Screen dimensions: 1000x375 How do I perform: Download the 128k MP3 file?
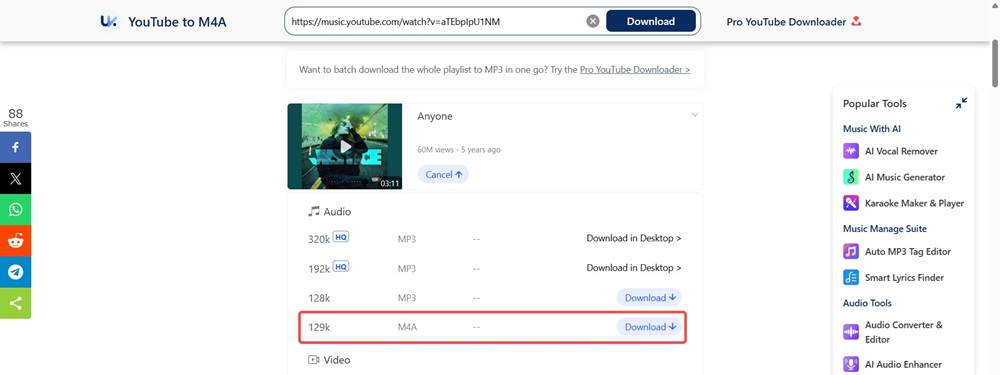[x=649, y=298]
